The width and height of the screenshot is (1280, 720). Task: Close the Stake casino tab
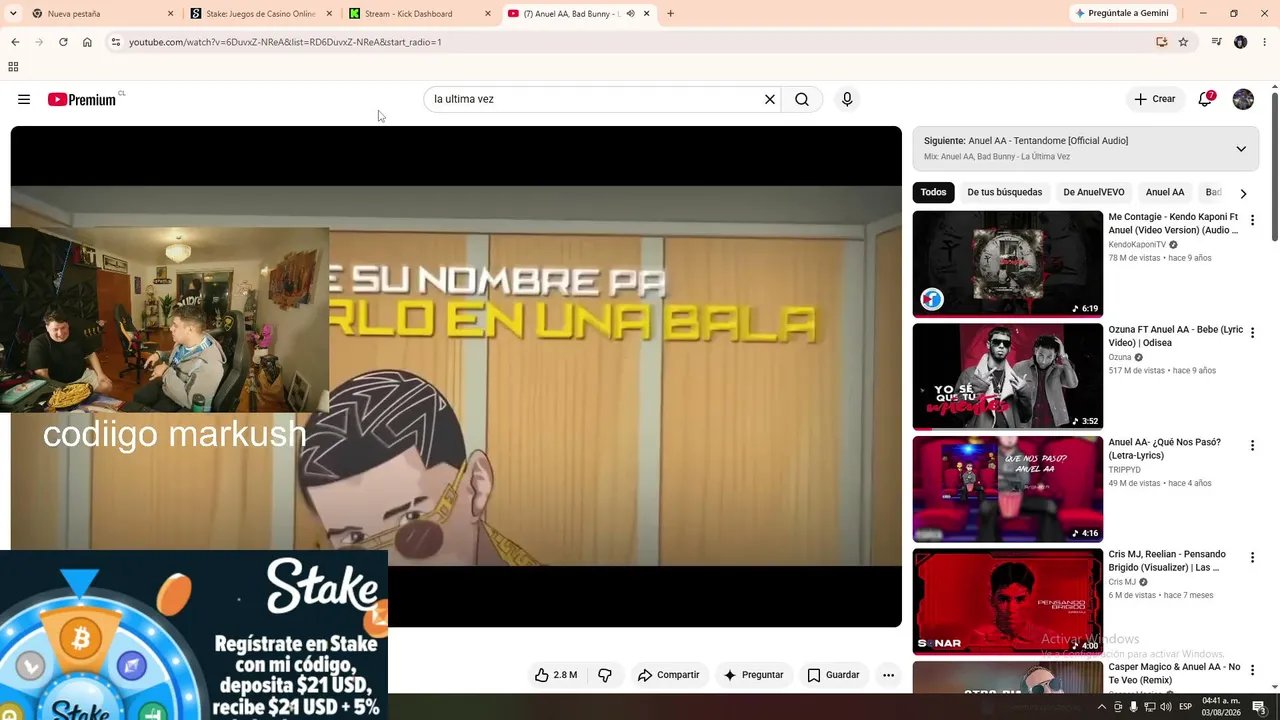click(329, 14)
